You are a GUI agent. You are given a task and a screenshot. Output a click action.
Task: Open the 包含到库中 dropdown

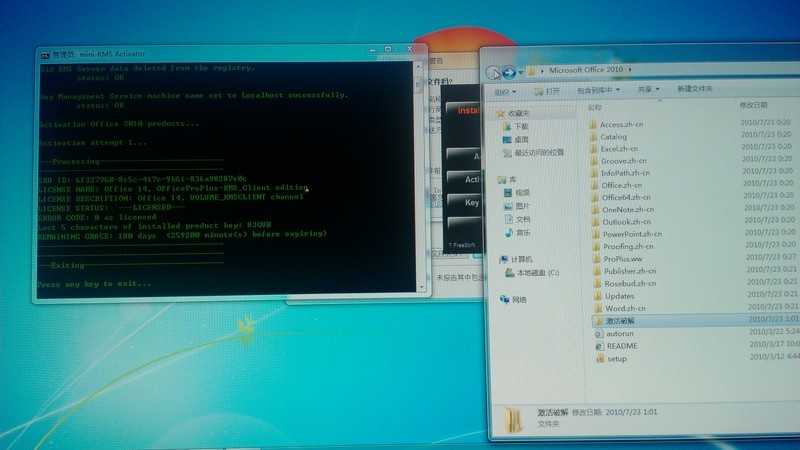pos(598,90)
